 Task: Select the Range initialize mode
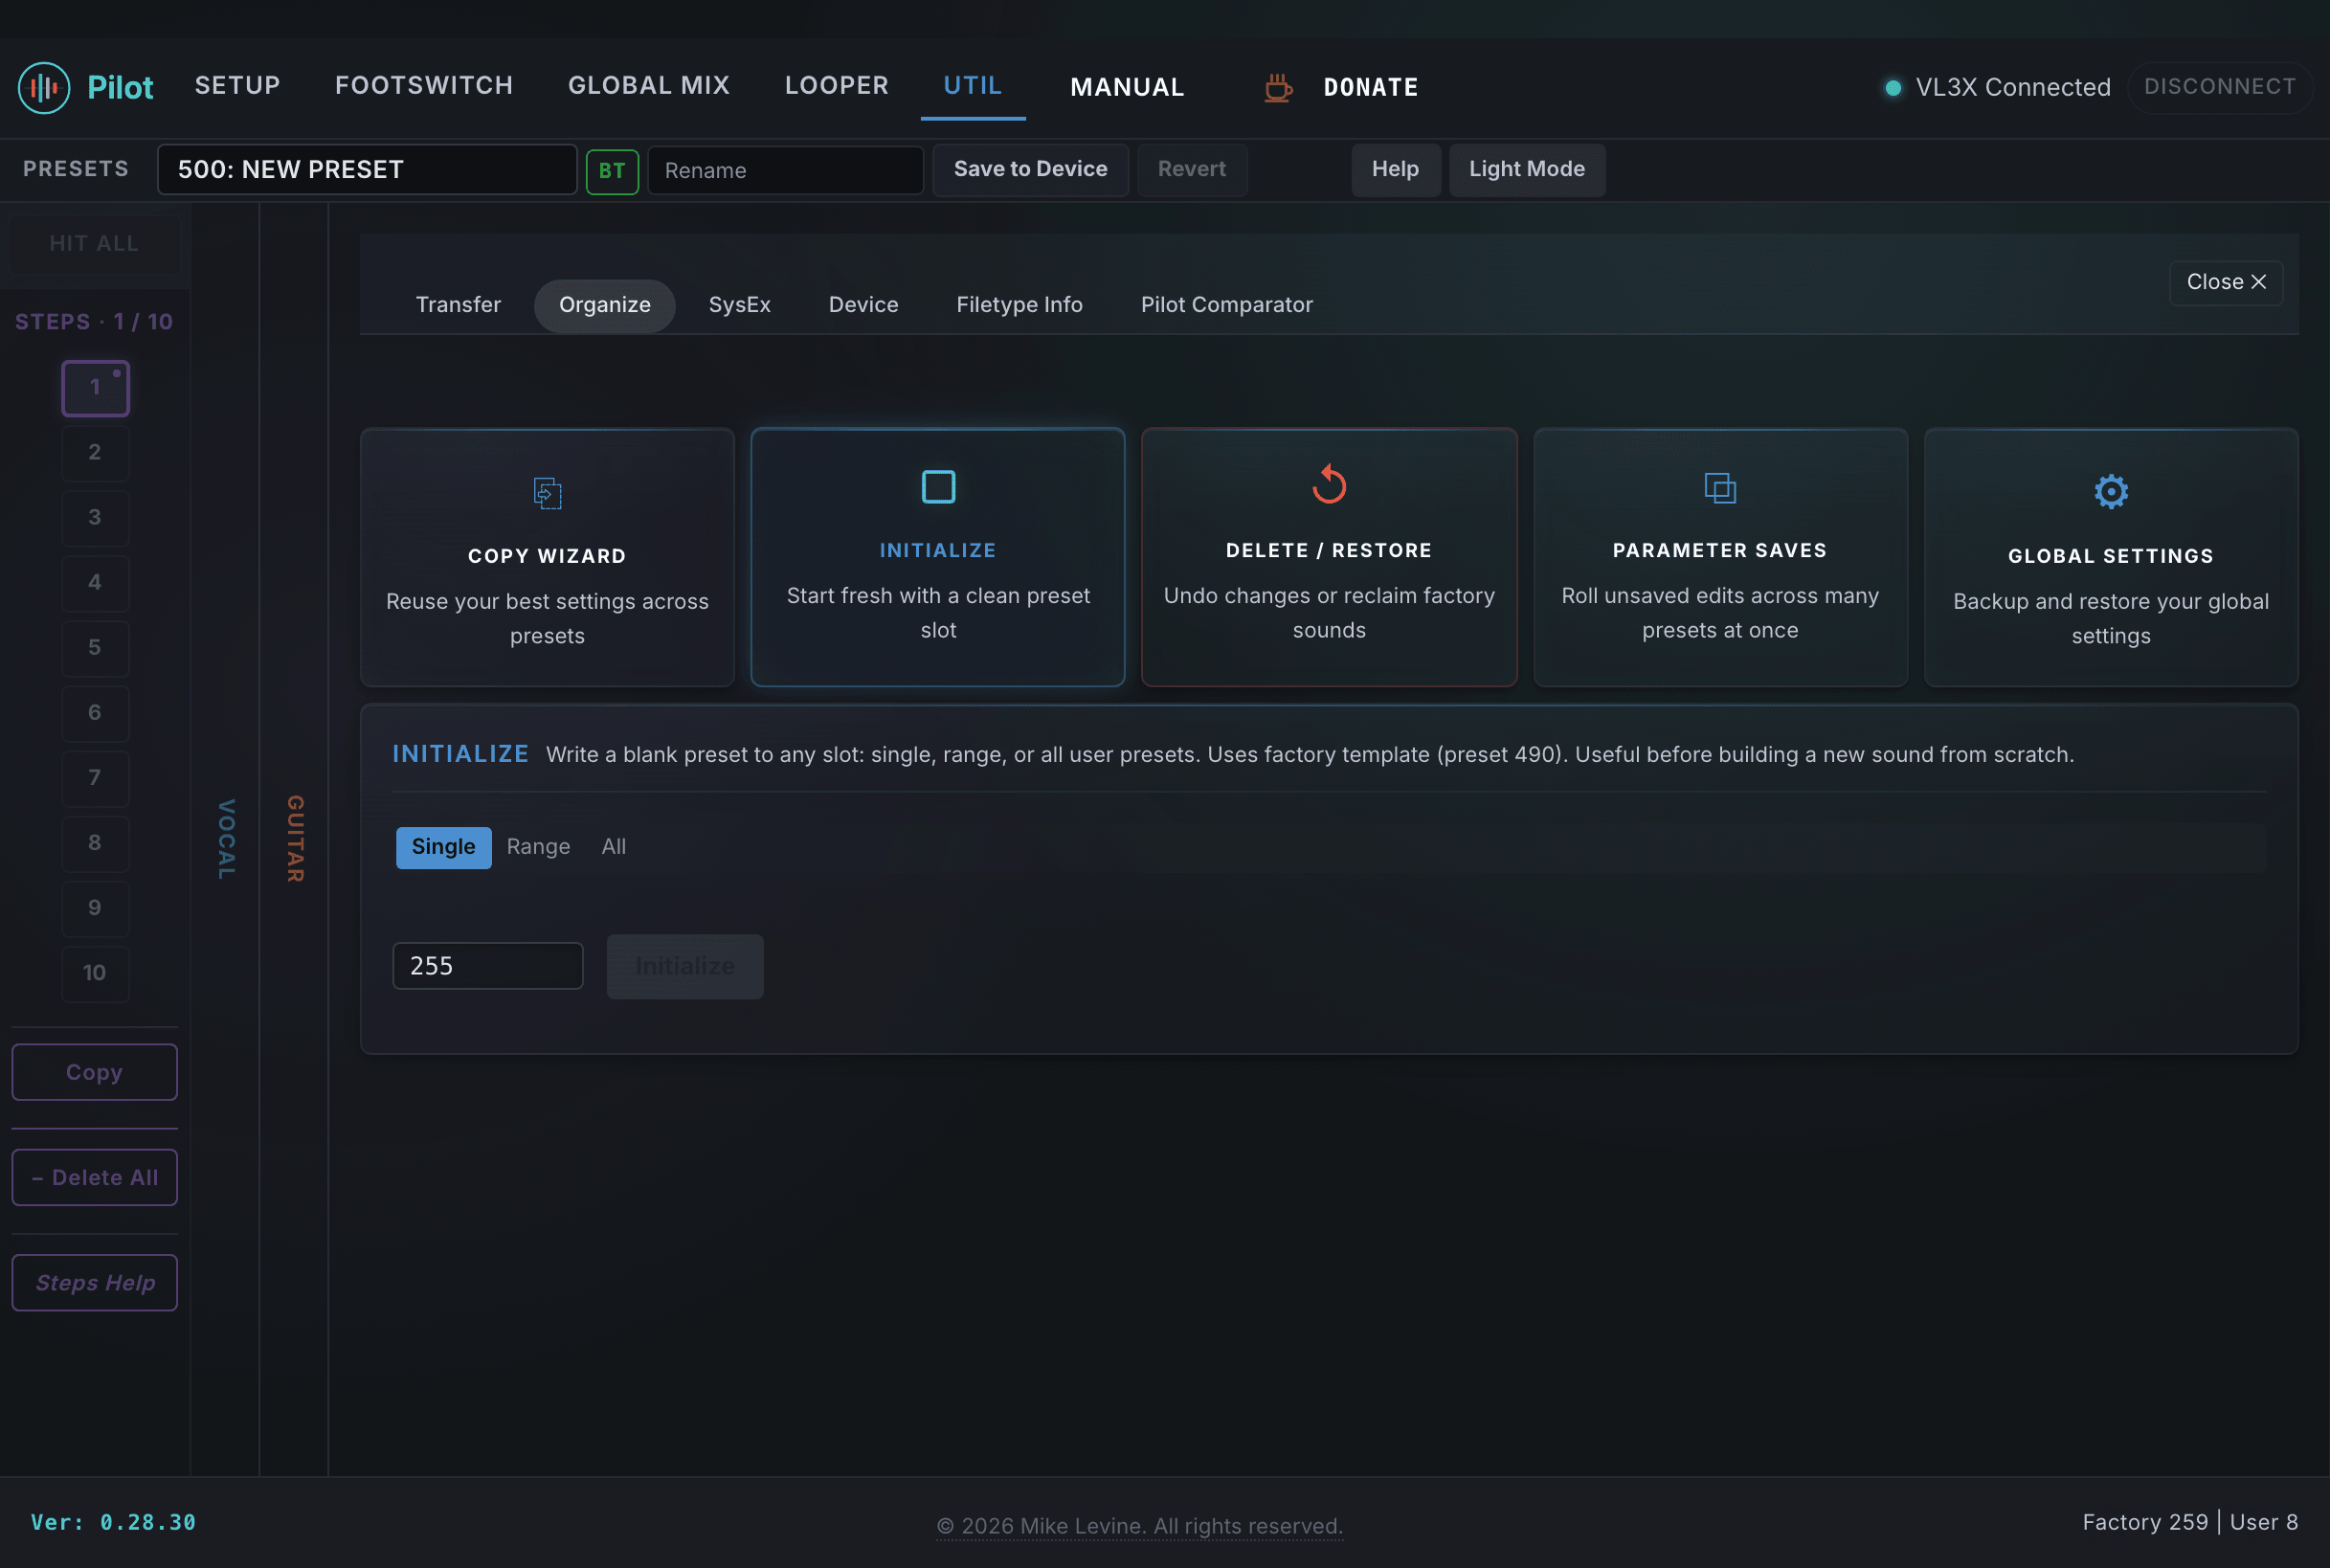[538, 847]
